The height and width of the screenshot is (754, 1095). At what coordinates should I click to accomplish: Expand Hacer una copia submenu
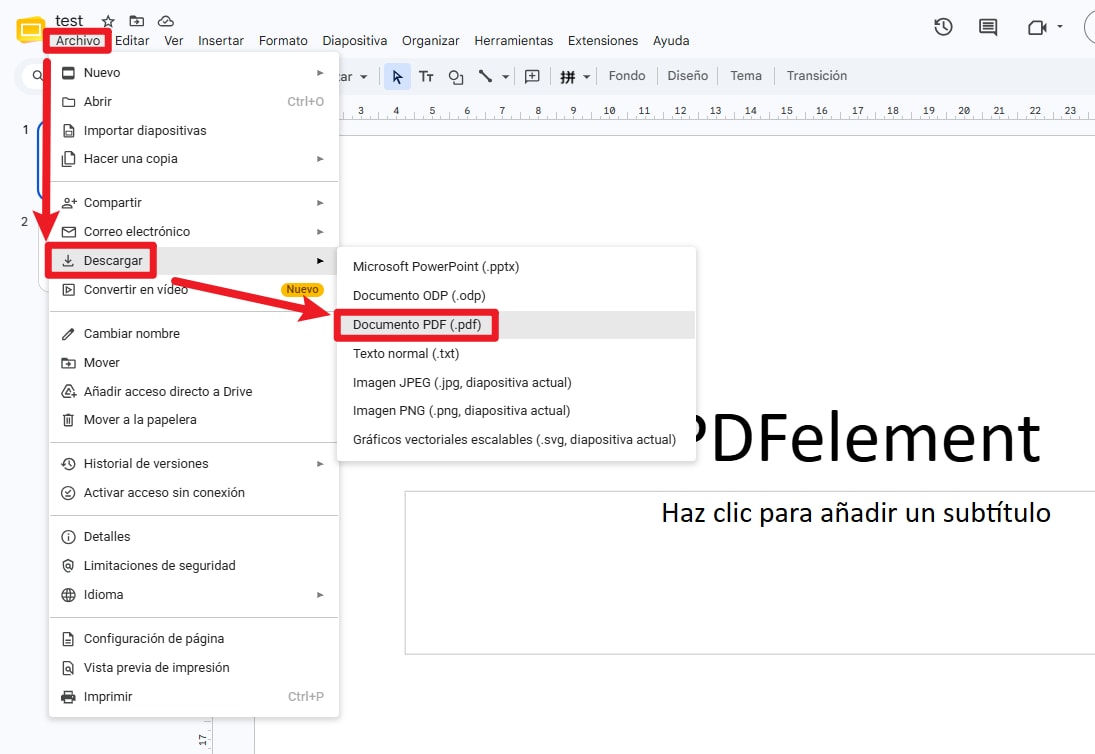193,158
